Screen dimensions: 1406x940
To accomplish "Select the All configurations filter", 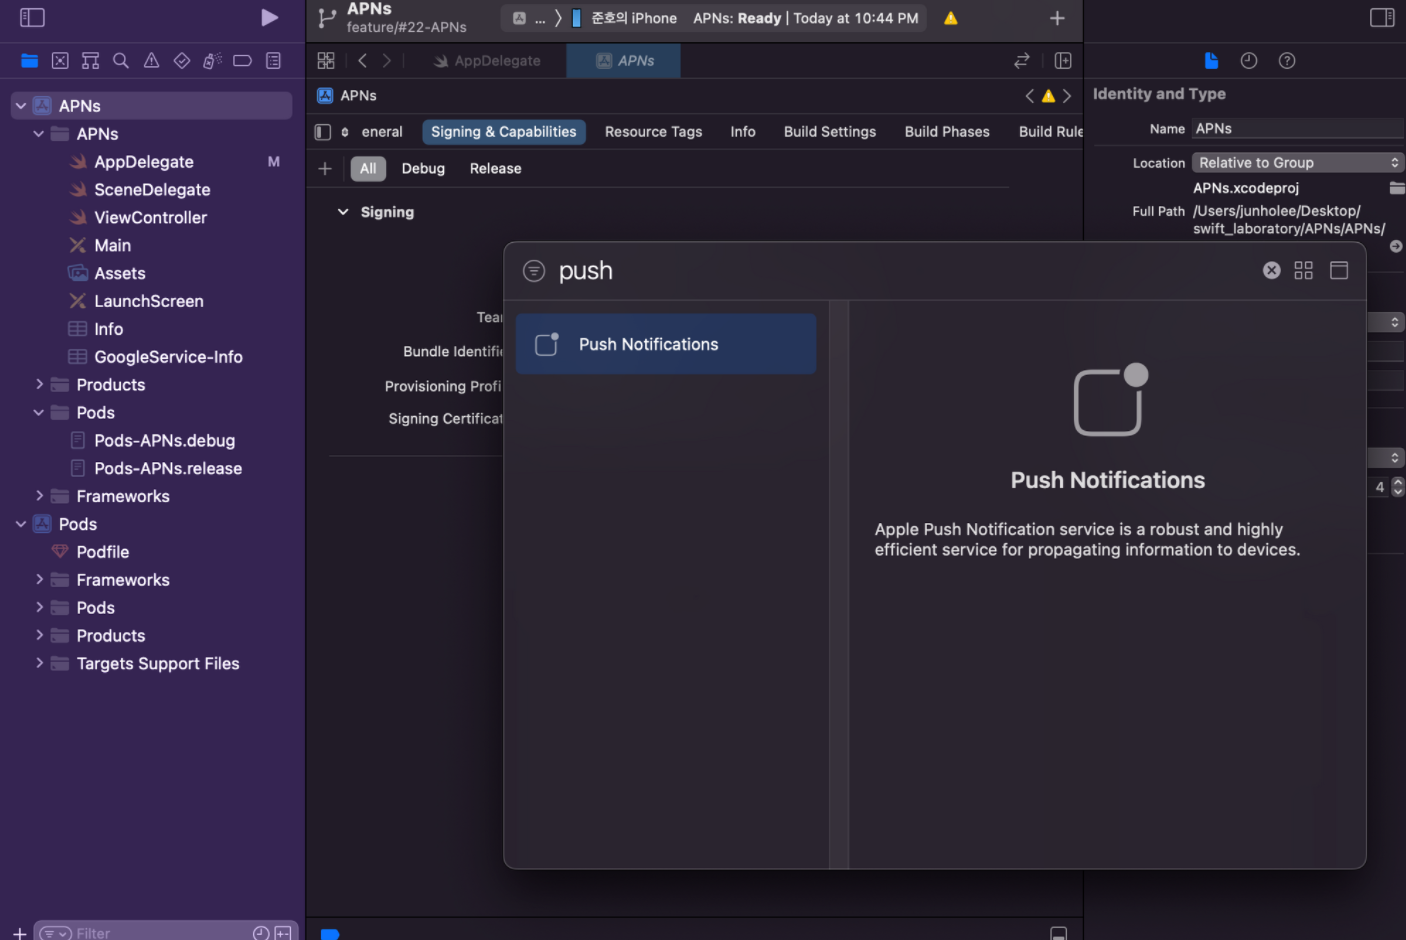I will click(368, 169).
